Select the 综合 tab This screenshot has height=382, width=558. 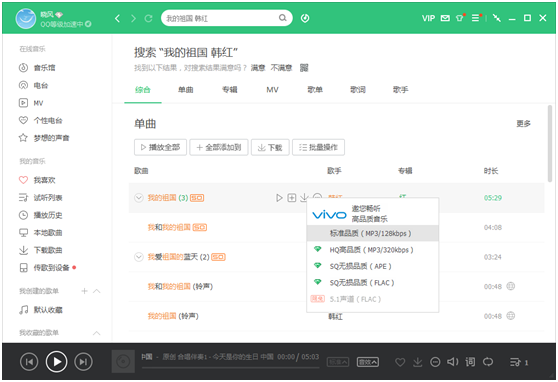coord(143,90)
